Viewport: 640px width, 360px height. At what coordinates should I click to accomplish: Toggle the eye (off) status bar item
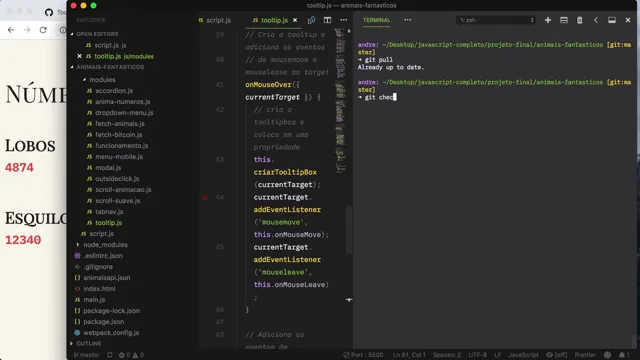click(x=557, y=355)
